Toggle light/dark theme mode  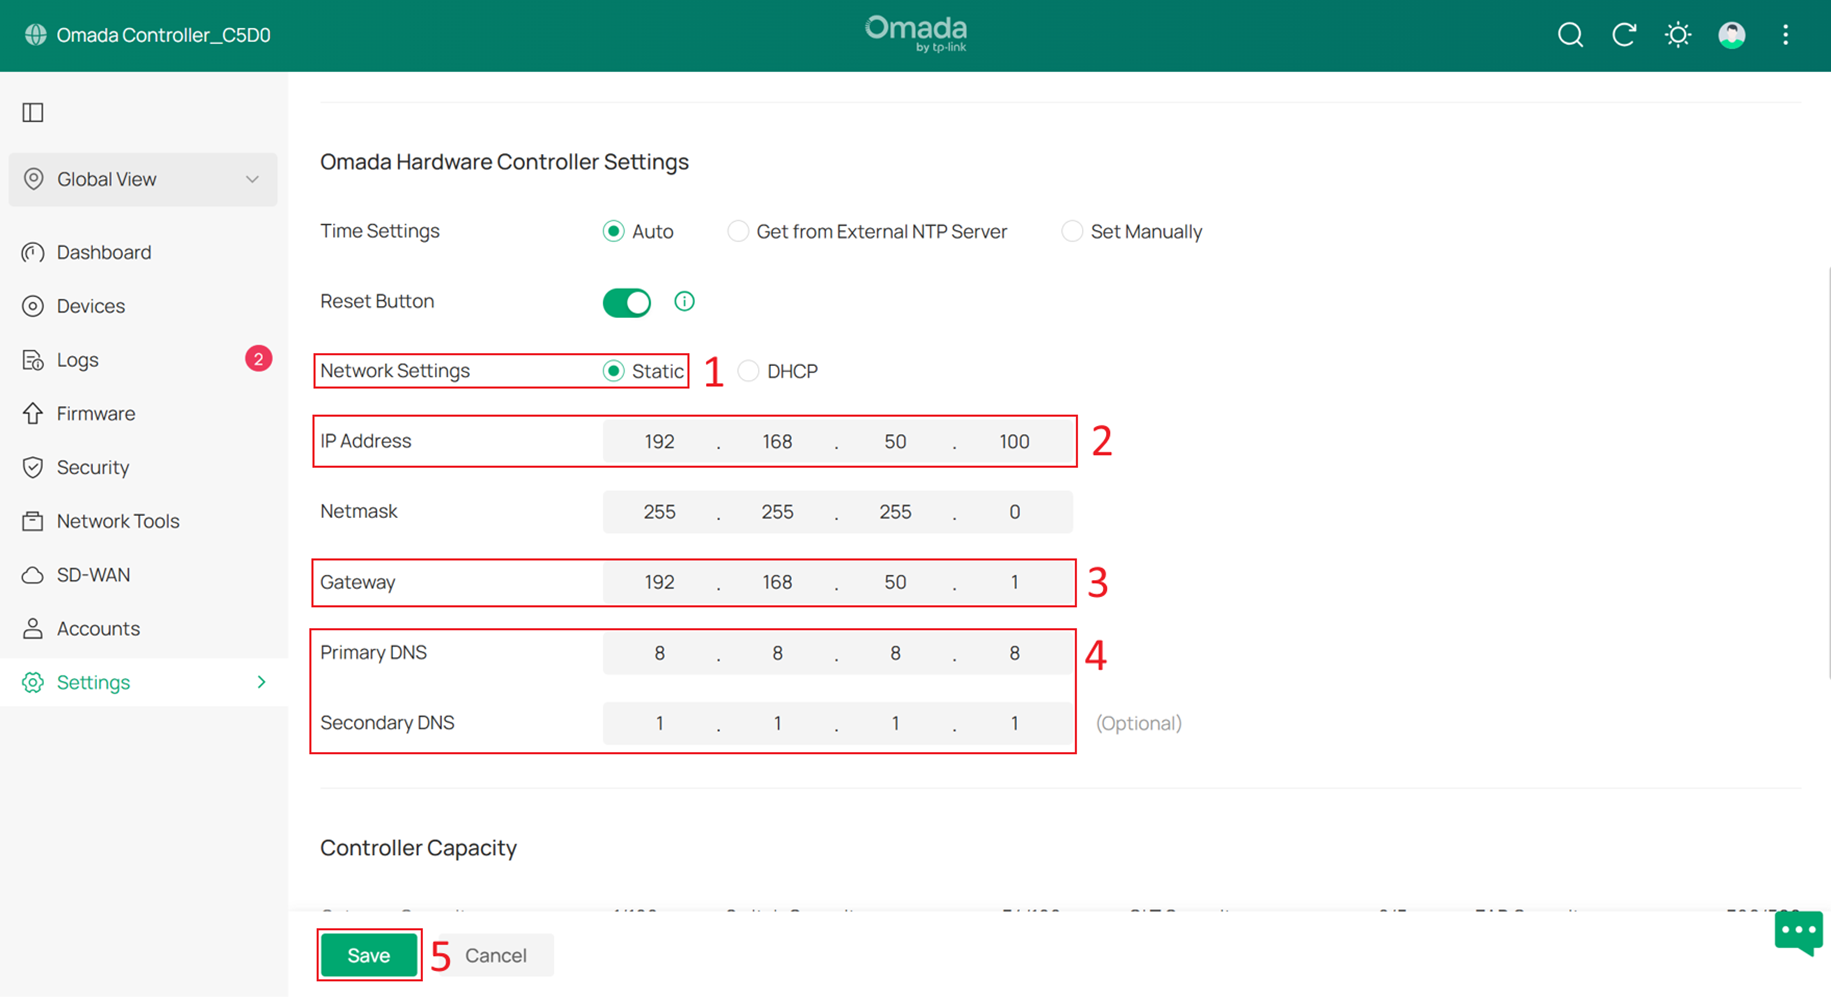click(1677, 34)
